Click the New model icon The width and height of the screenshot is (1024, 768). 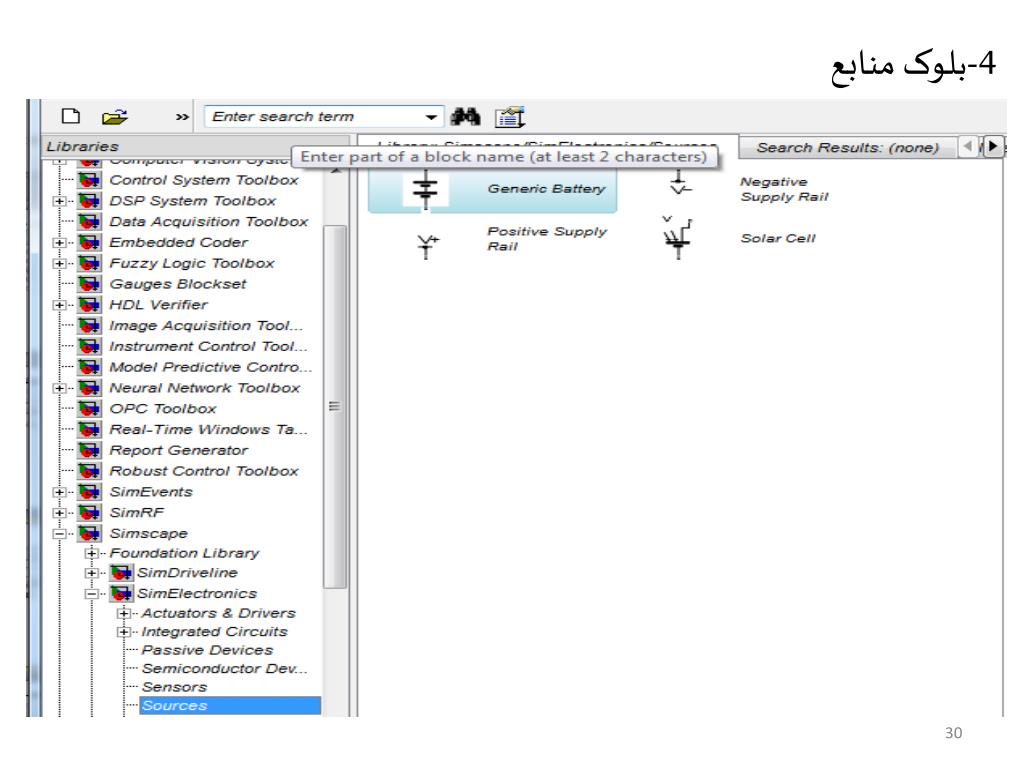(x=71, y=116)
